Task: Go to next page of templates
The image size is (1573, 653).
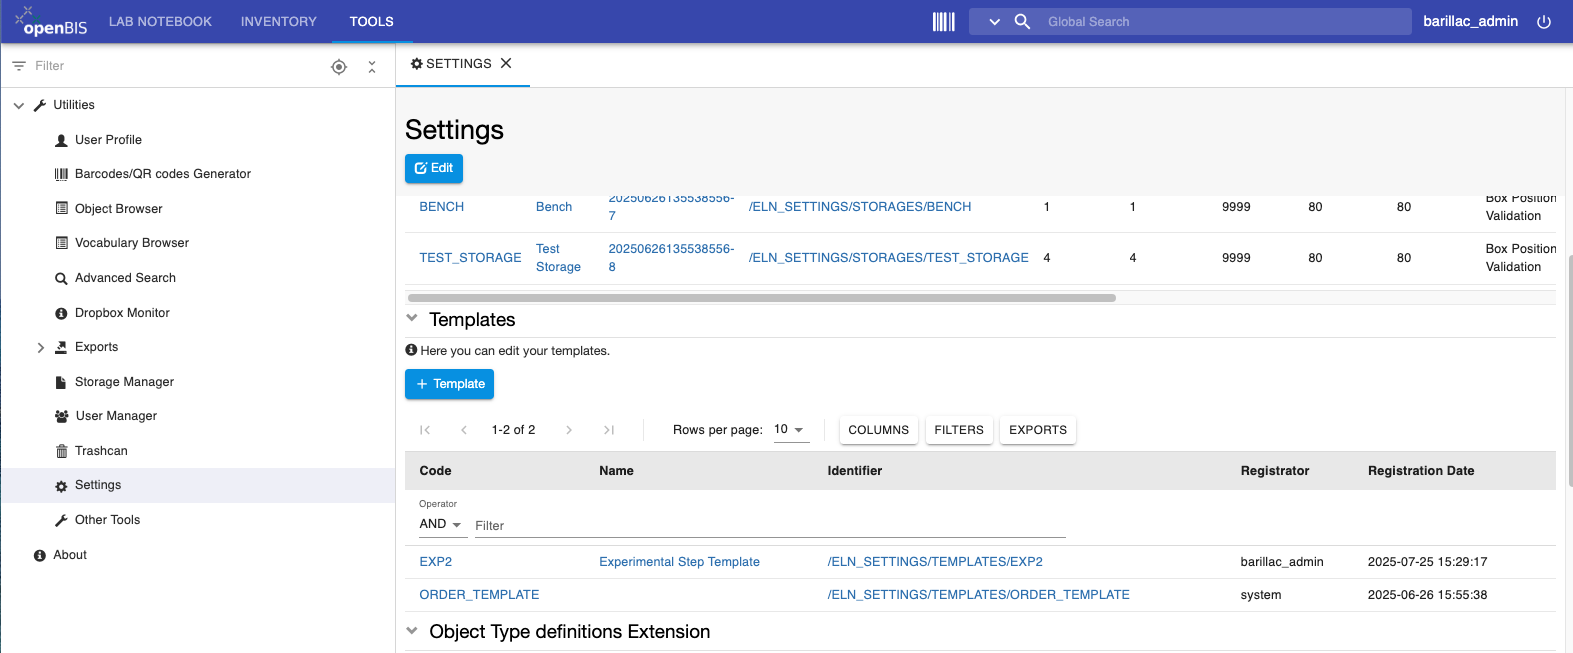Action: click(x=569, y=430)
